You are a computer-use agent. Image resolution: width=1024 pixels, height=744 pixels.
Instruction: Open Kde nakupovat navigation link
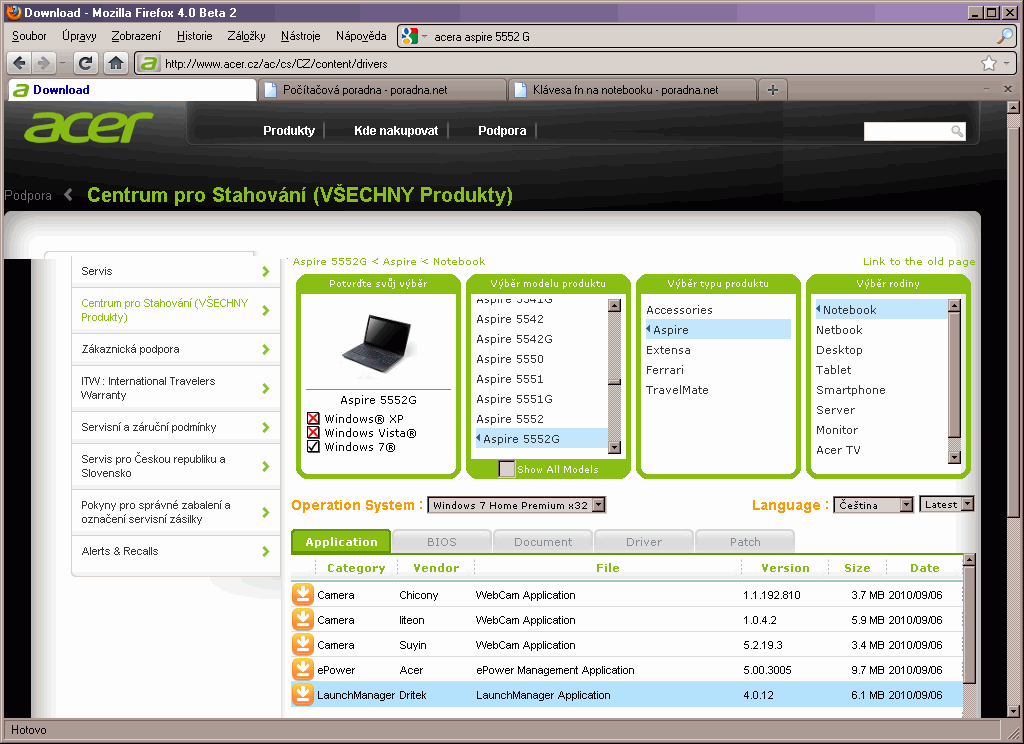tap(396, 131)
